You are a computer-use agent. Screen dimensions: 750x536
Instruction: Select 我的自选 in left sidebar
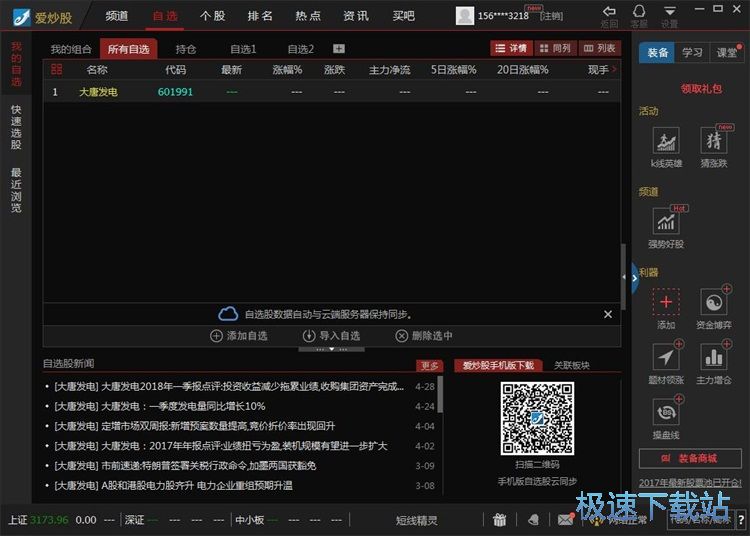(x=16, y=64)
